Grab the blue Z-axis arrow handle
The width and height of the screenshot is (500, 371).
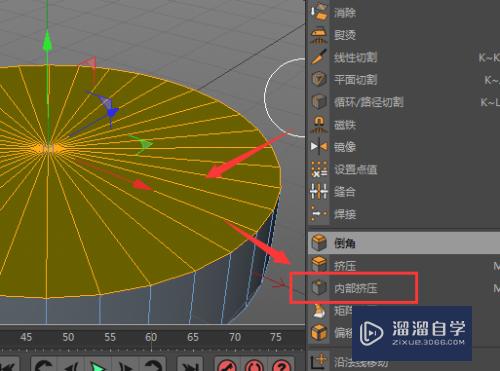coord(112,113)
